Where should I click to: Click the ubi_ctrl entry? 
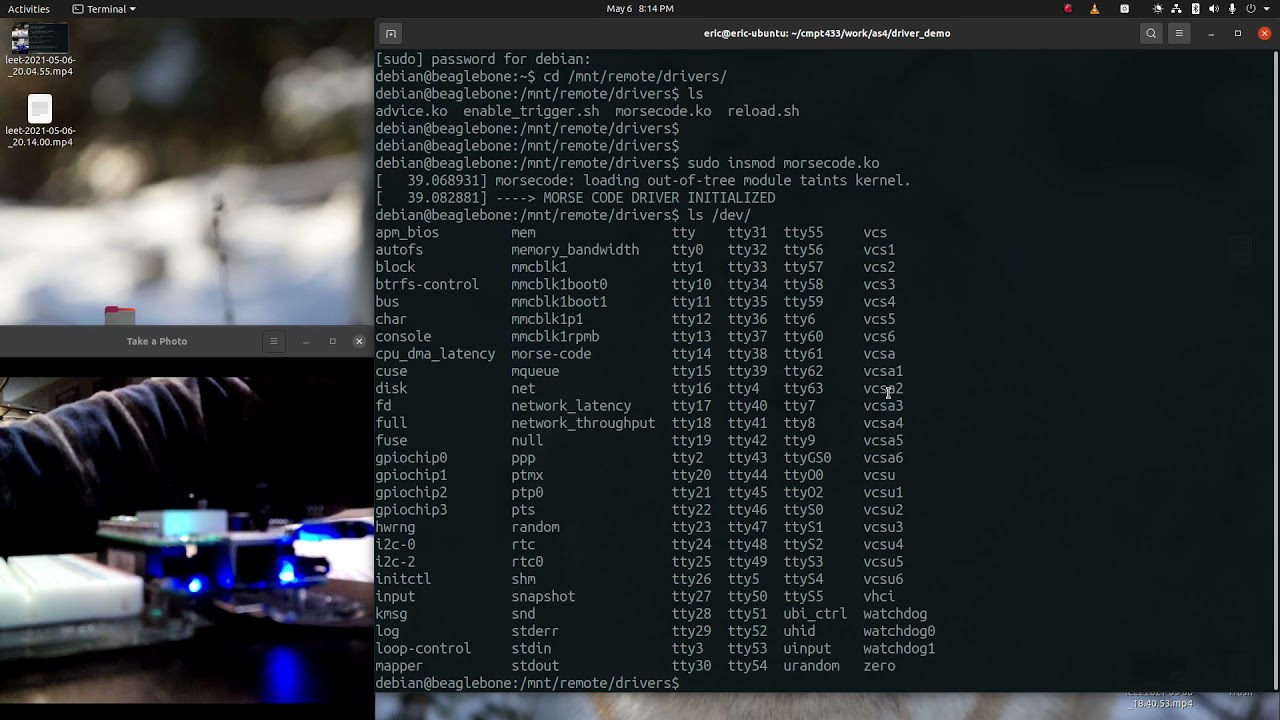(x=815, y=614)
